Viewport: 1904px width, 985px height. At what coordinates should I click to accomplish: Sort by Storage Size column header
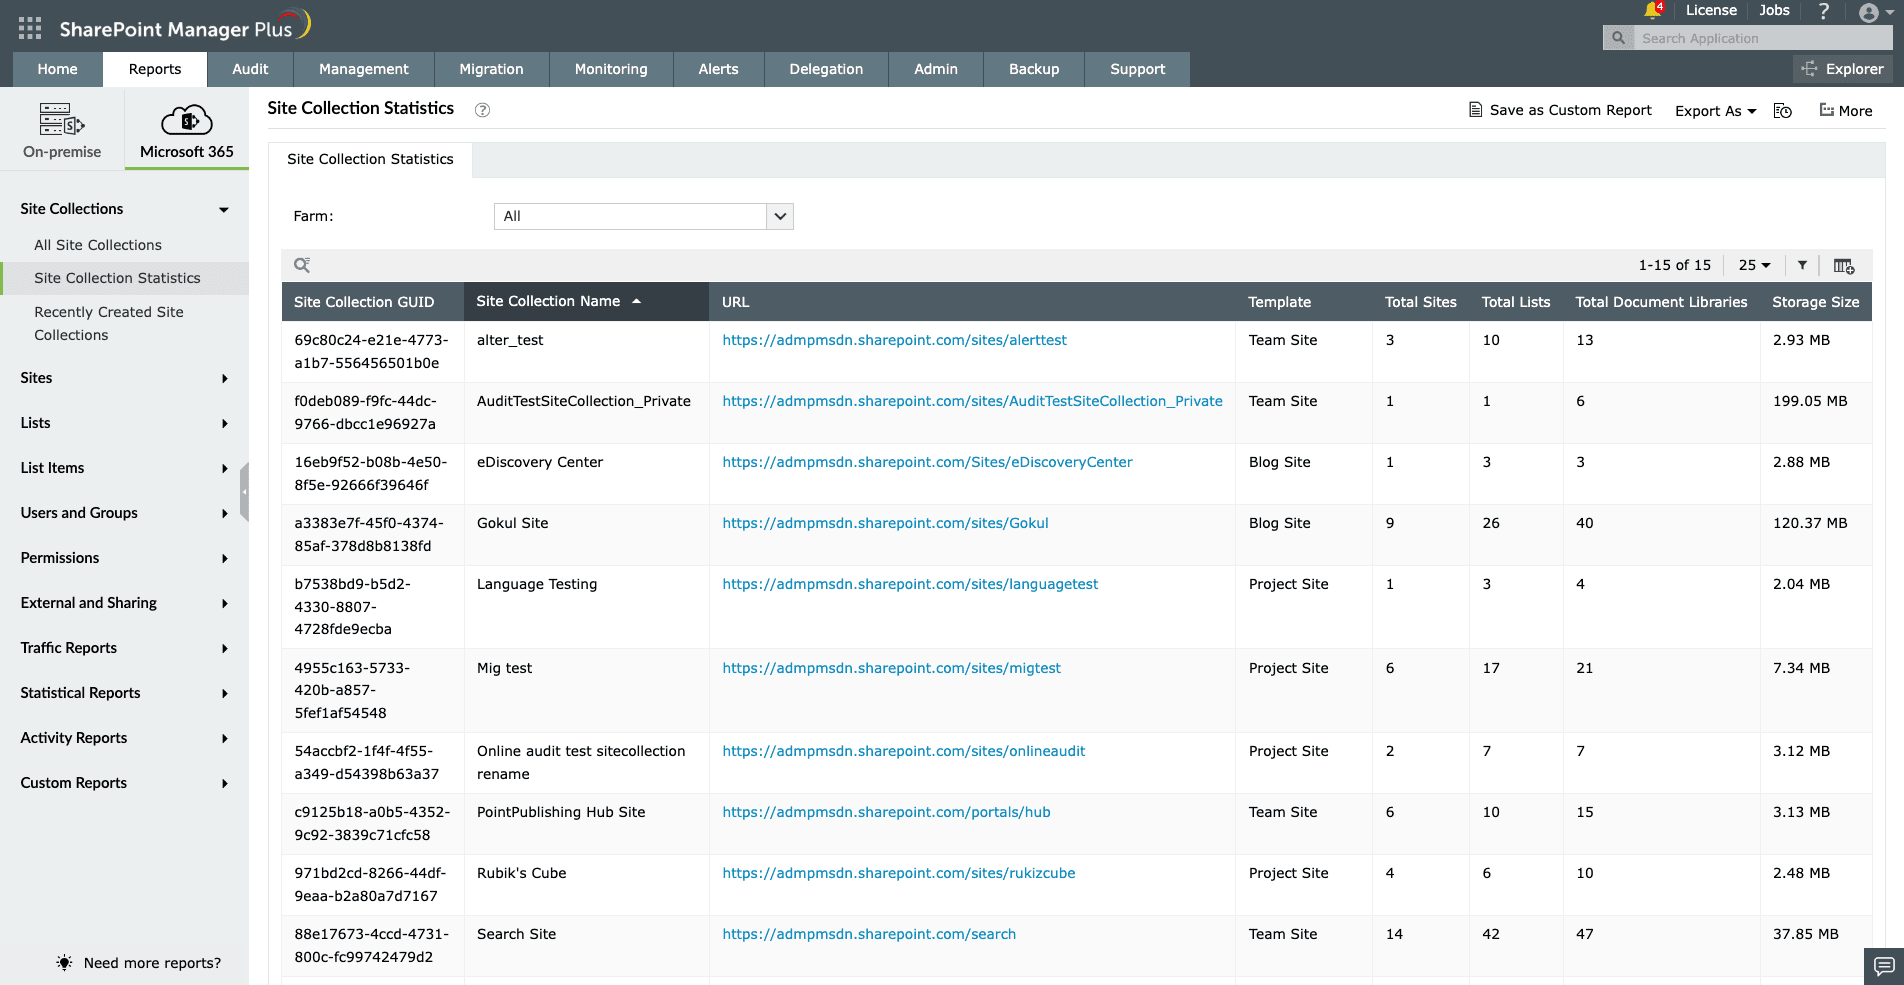point(1815,302)
